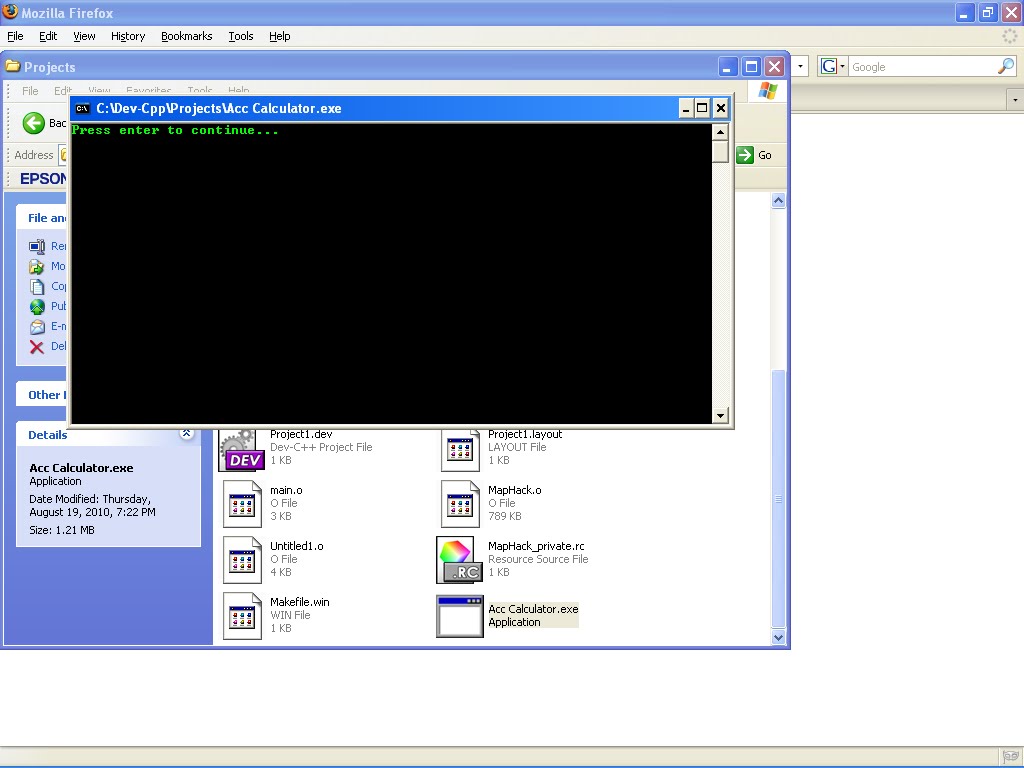Select the Untitled1.o file name
The image size is (1024, 768).
(x=296, y=547)
